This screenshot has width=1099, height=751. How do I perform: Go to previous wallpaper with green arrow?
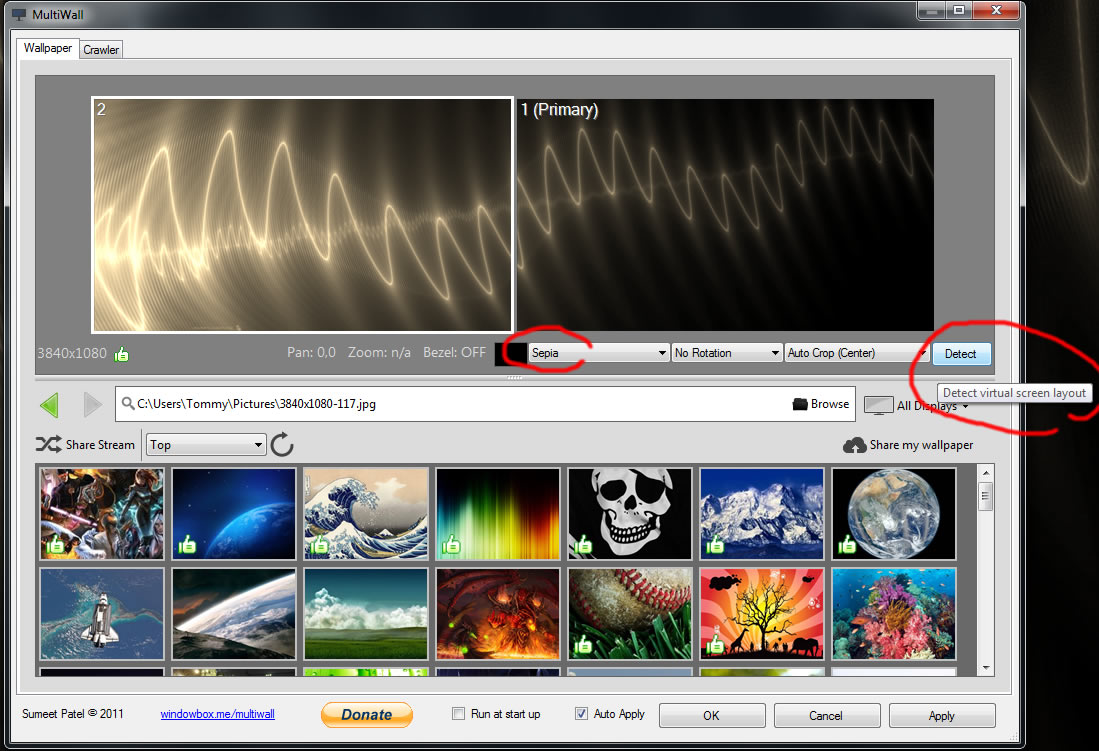(x=50, y=405)
